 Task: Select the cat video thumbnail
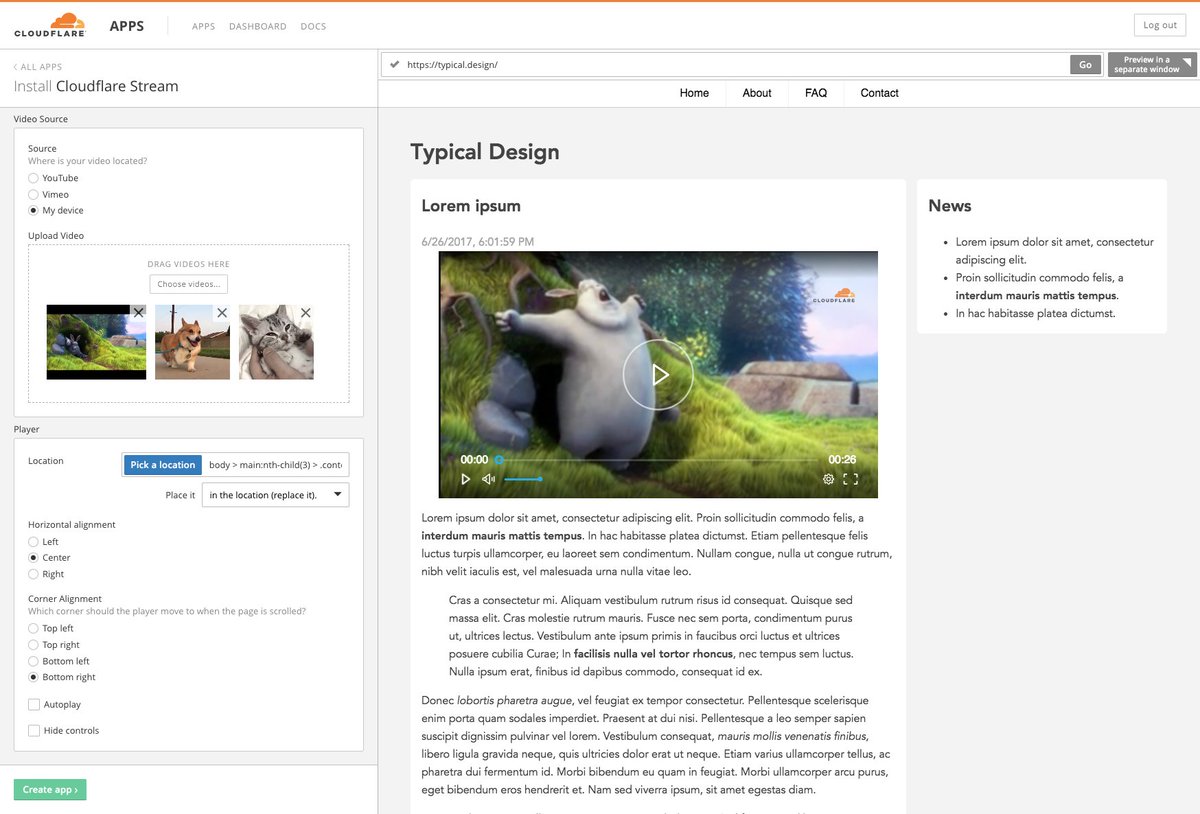(x=276, y=342)
